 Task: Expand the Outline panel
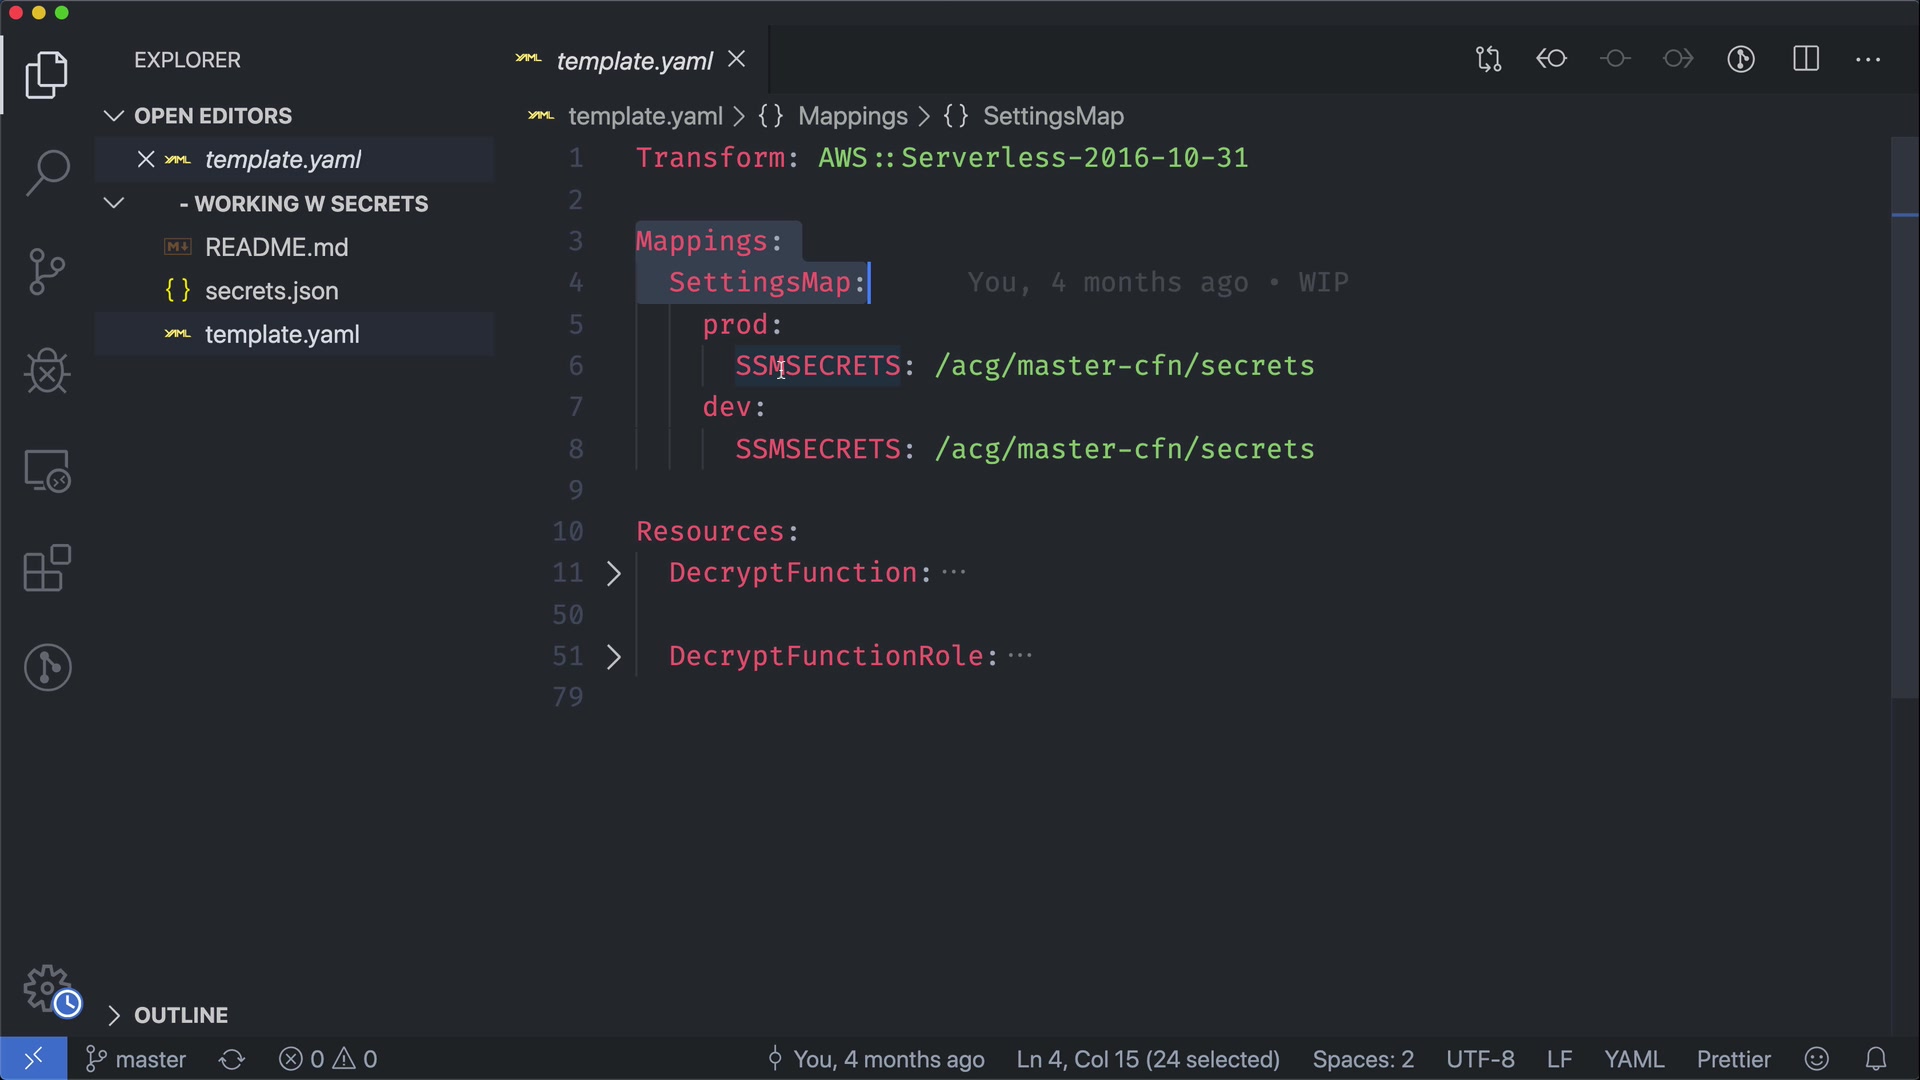click(180, 1015)
